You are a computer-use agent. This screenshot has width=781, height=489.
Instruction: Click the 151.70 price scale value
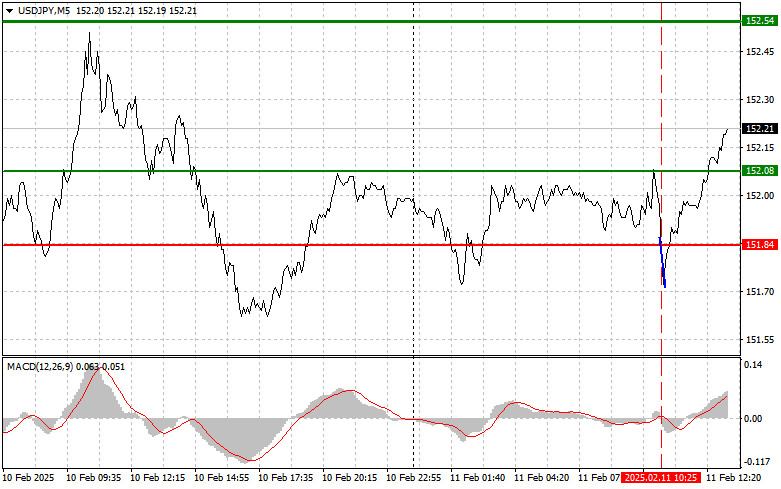[760, 292]
